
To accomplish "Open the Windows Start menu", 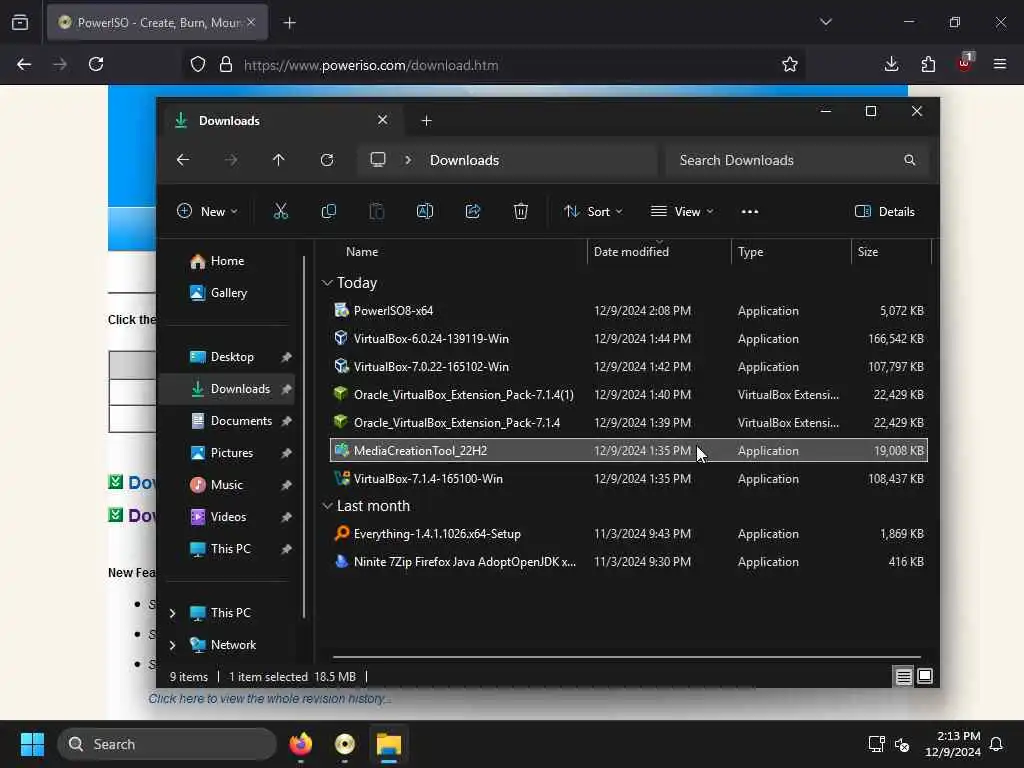I will click(32, 744).
